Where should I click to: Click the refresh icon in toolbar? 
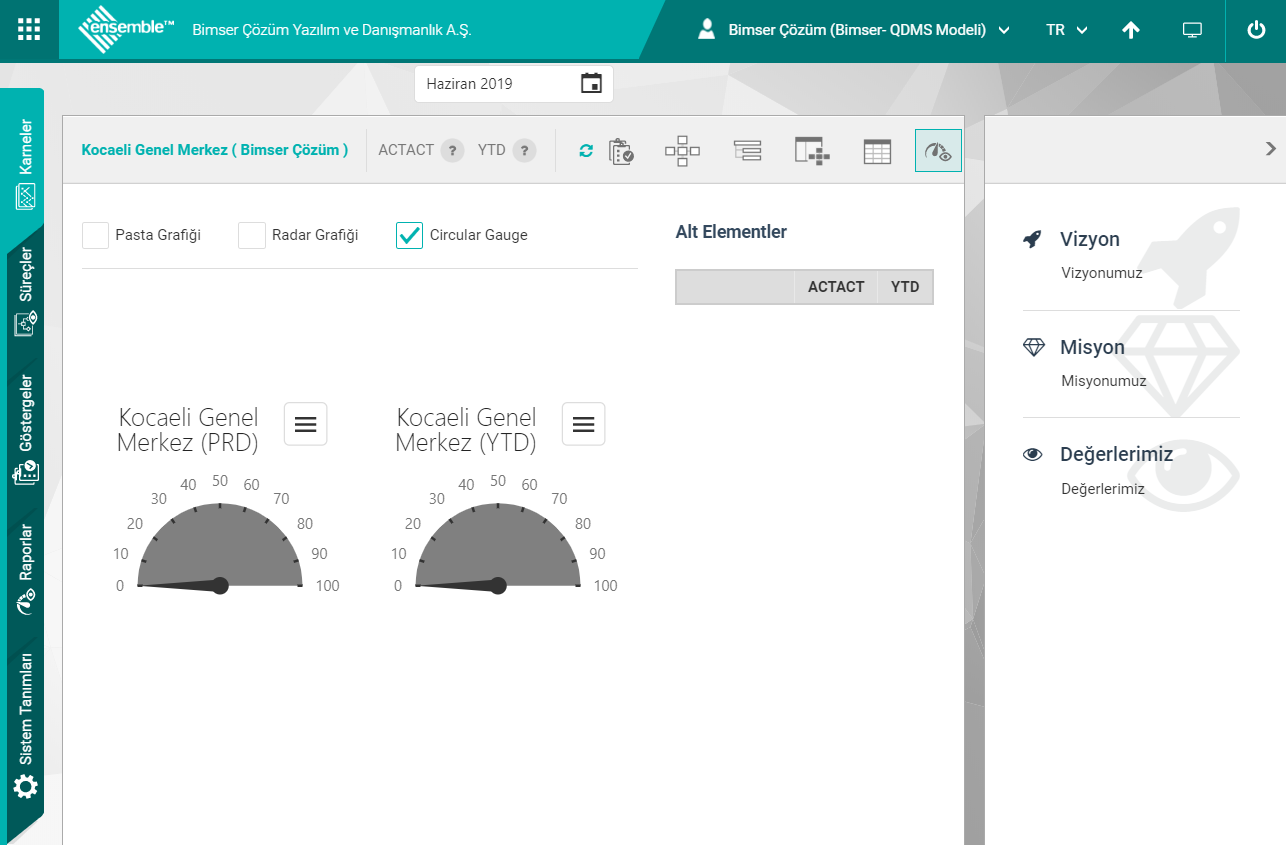click(x=586, y=151)
